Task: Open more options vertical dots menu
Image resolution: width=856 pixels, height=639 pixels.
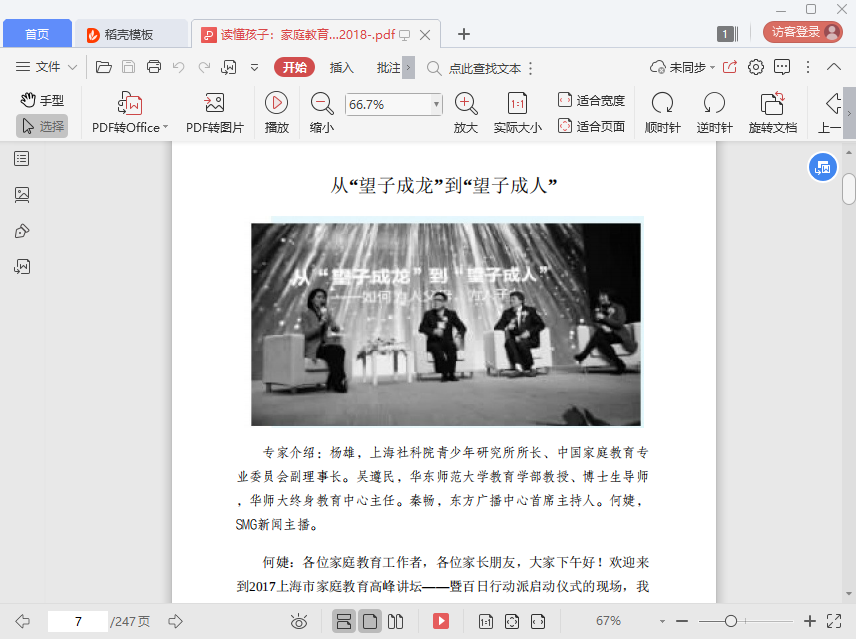Action: (x=808, y=67)
